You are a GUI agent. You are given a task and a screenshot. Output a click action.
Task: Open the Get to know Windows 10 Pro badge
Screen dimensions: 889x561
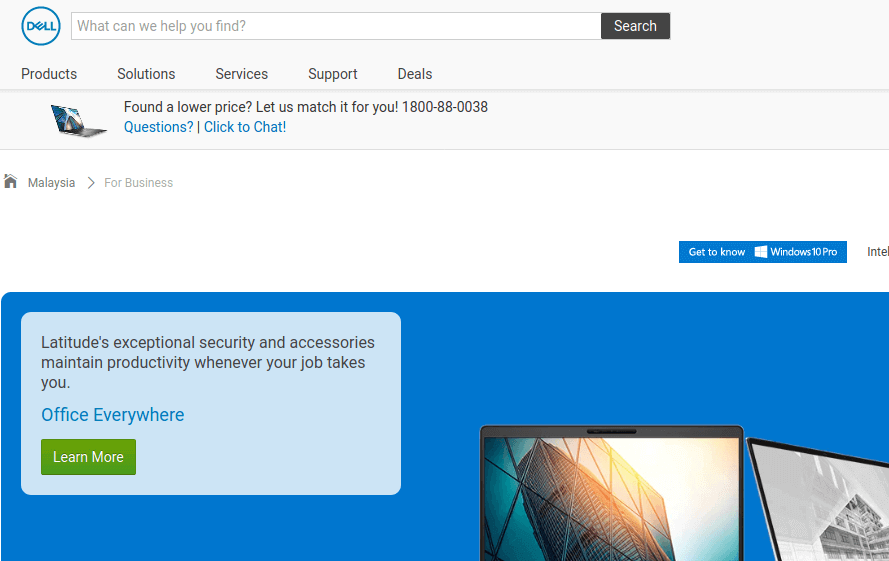(762, 252)
